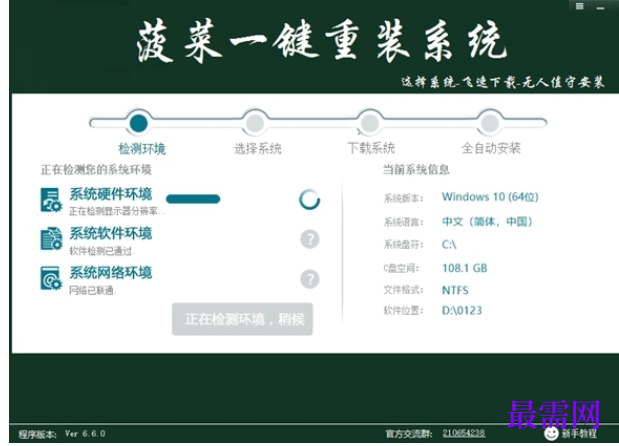Click the 正在检测环境，稍候 button
The height and width of the screenshot is (446, 619).
(x=242, y=319)
